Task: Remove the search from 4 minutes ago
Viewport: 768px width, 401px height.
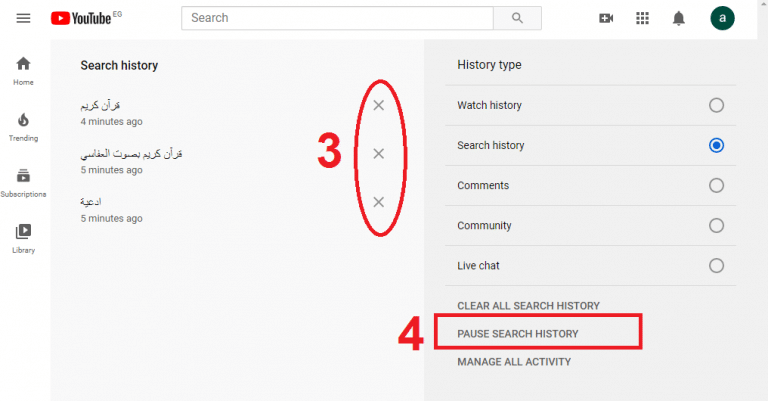Action: pos(379,105)
